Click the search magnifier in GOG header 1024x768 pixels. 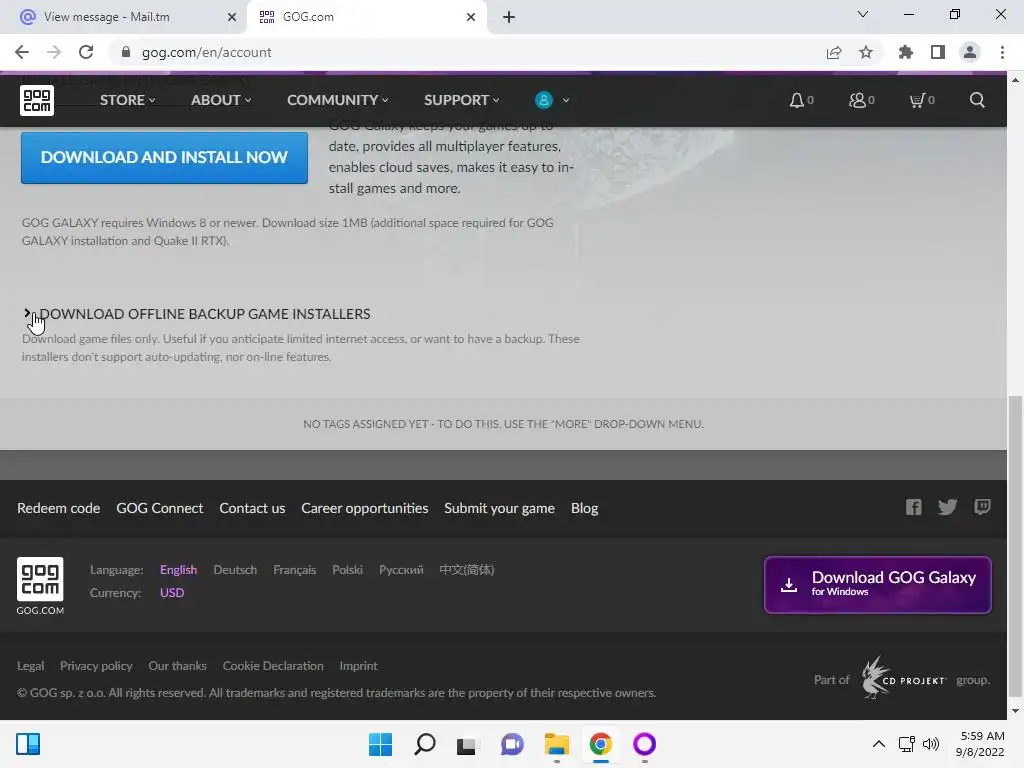977,100
